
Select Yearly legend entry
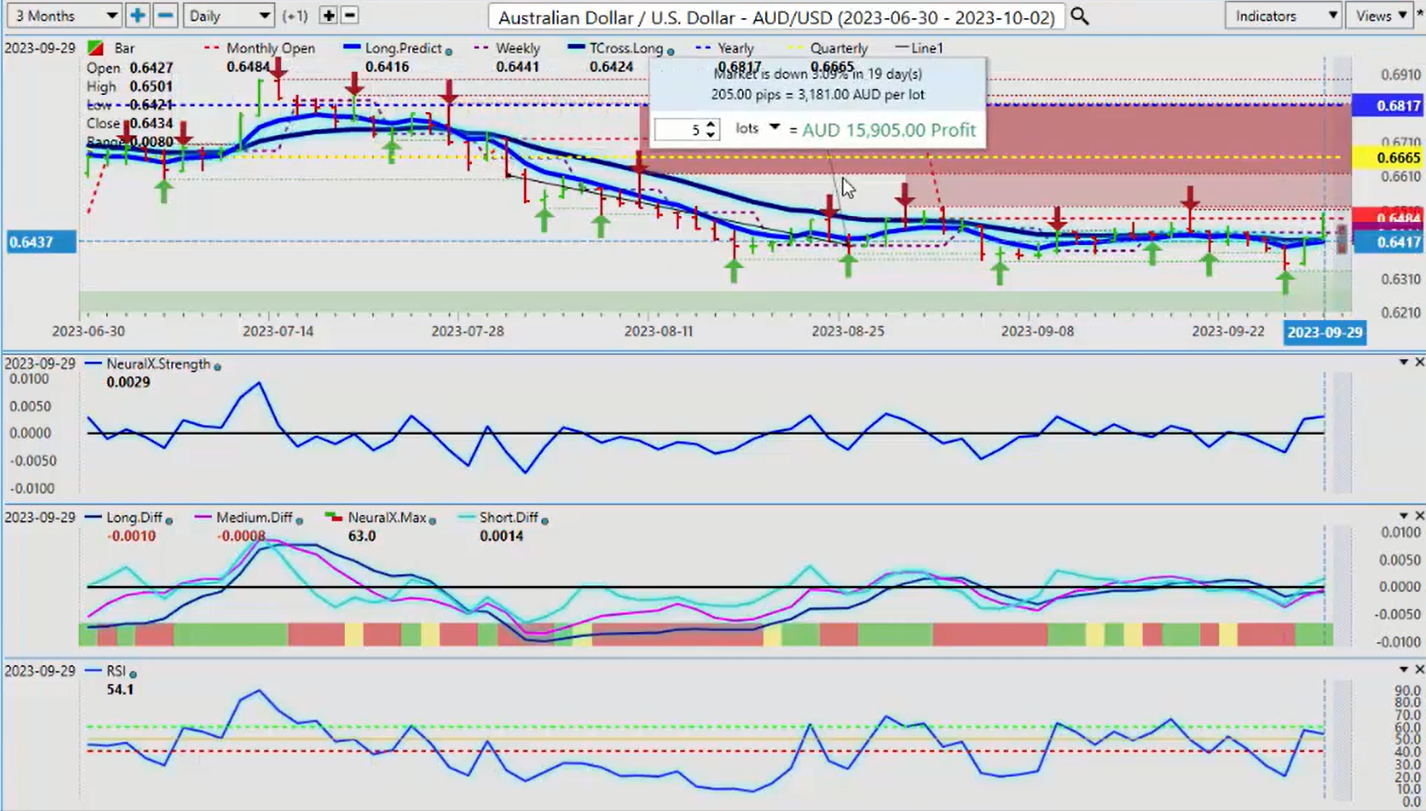(738, 48)
